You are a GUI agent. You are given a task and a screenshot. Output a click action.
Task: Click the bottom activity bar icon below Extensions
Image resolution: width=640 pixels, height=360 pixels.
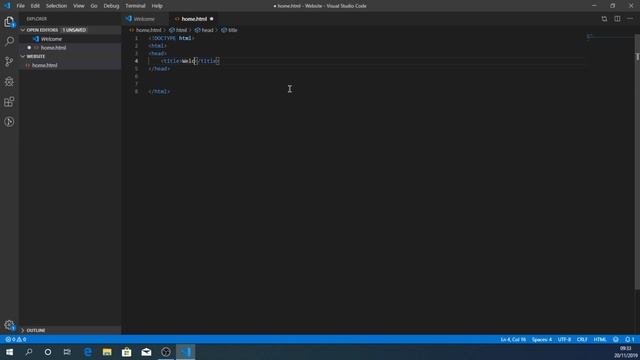point(9,122)
